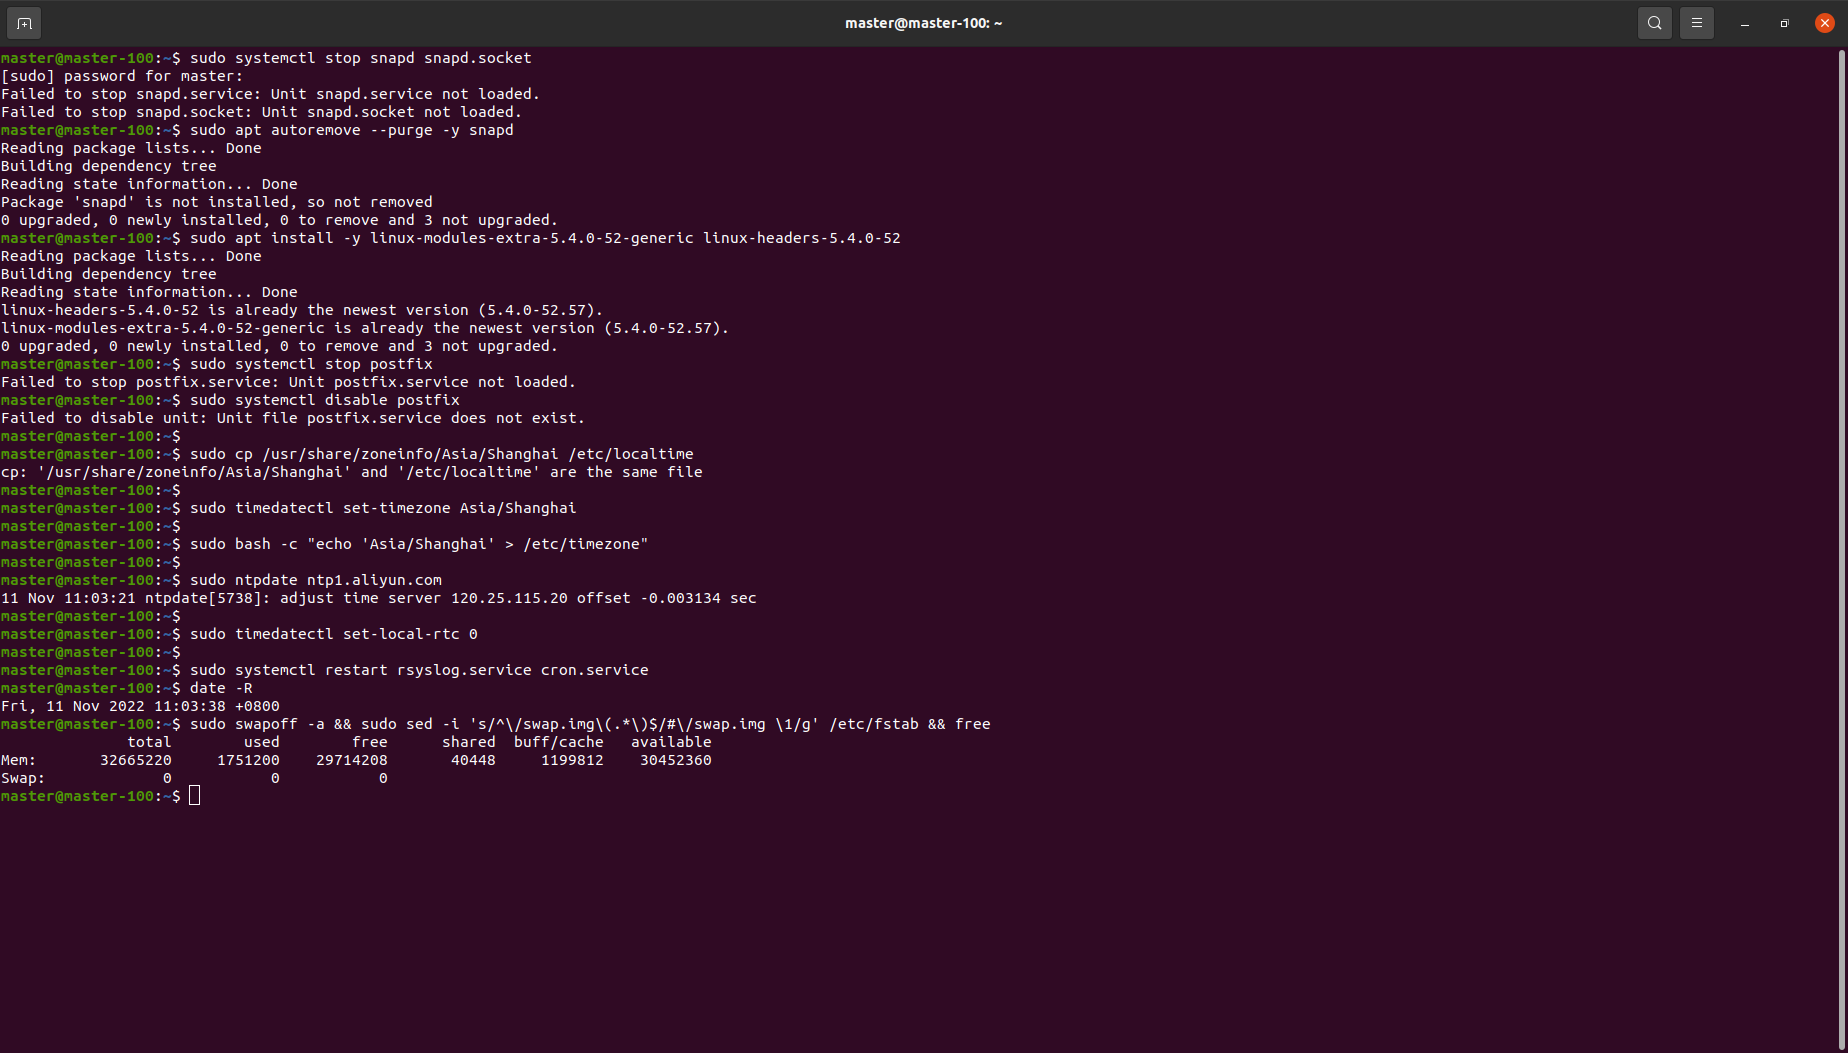Click the 'timedatectl set-local-rtc 0' command
Image resolution: width=1848 pixels, height=1053 pixels.
coord(333,634)
